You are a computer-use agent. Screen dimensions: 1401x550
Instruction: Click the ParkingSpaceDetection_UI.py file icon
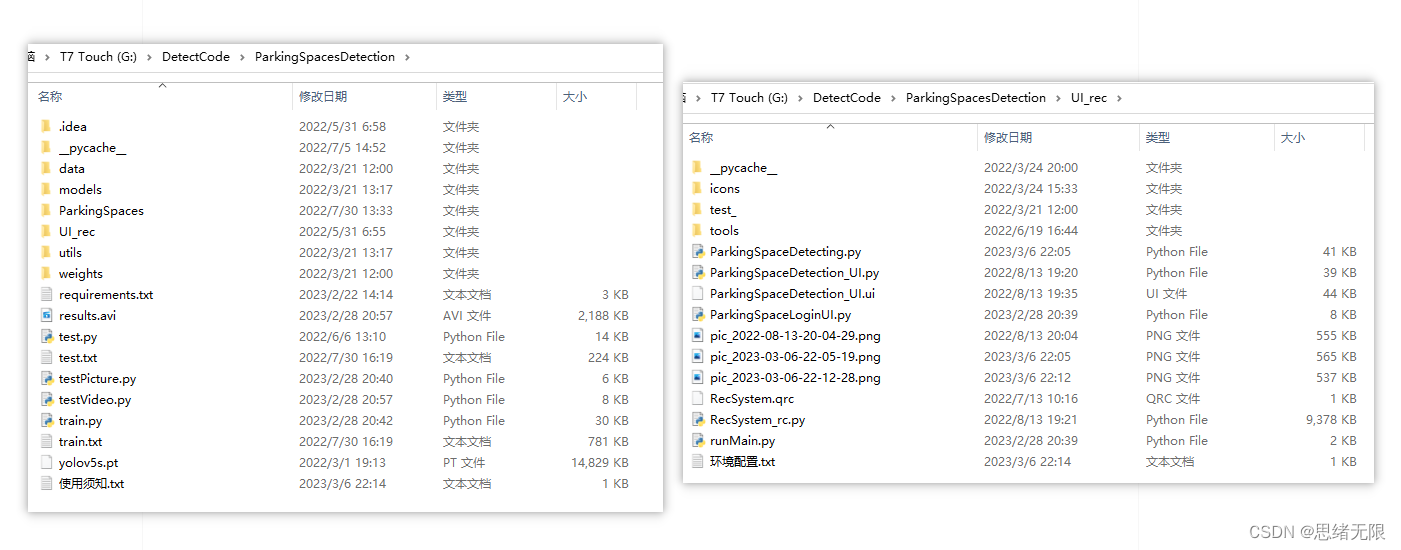[x=697, y=272]
